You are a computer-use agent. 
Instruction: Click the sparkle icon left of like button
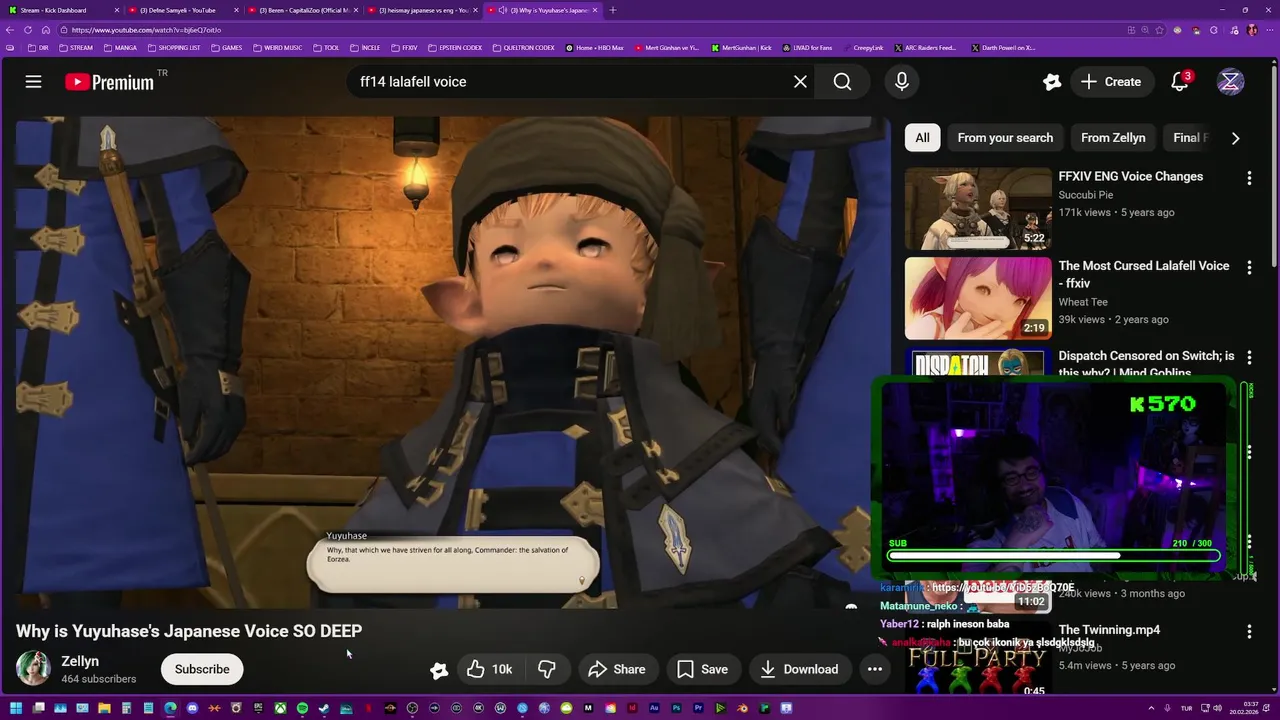click(439, 670)
